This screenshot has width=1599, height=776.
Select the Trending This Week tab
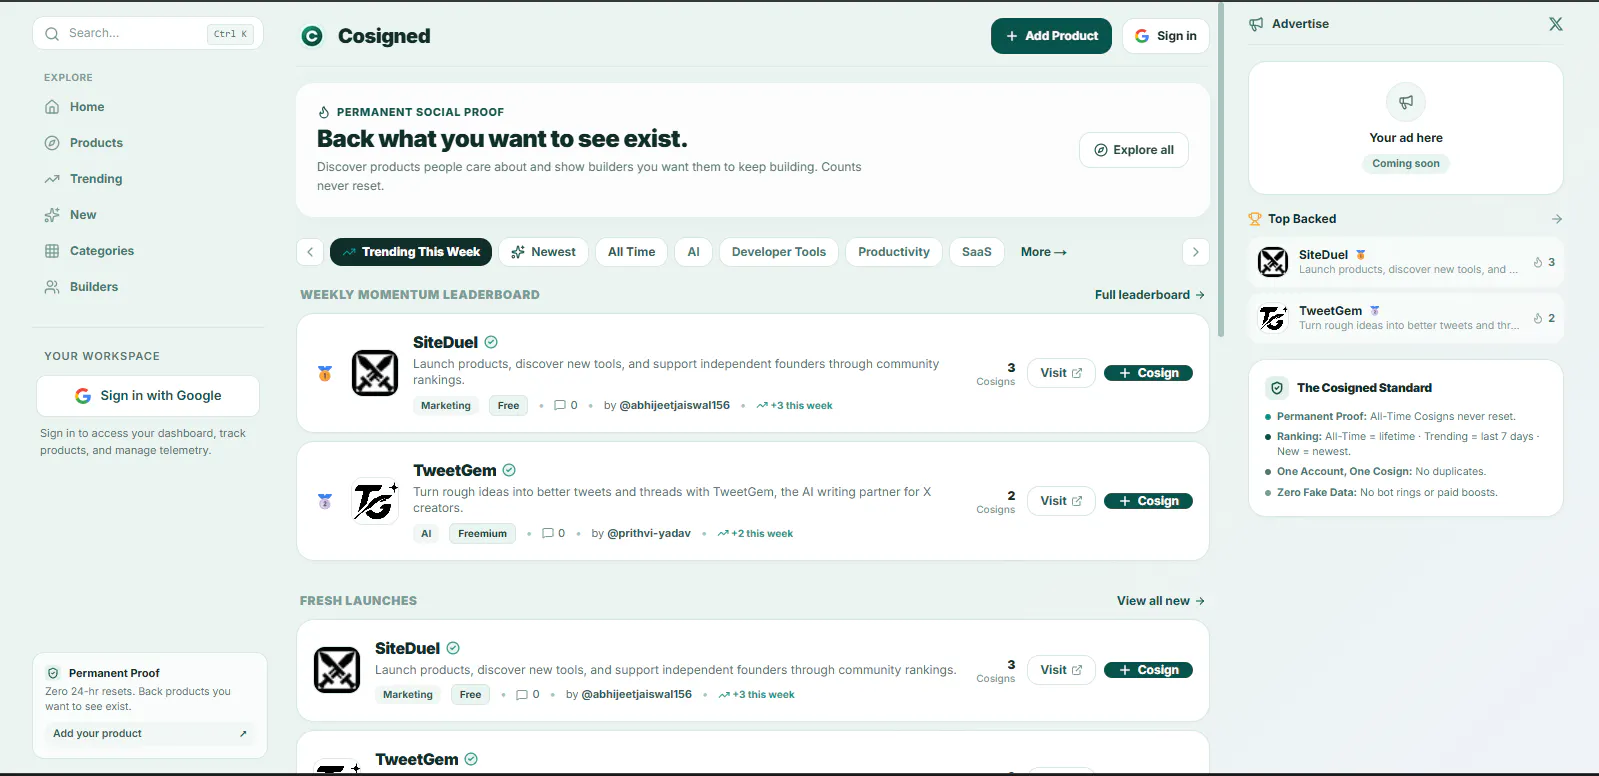410,252
